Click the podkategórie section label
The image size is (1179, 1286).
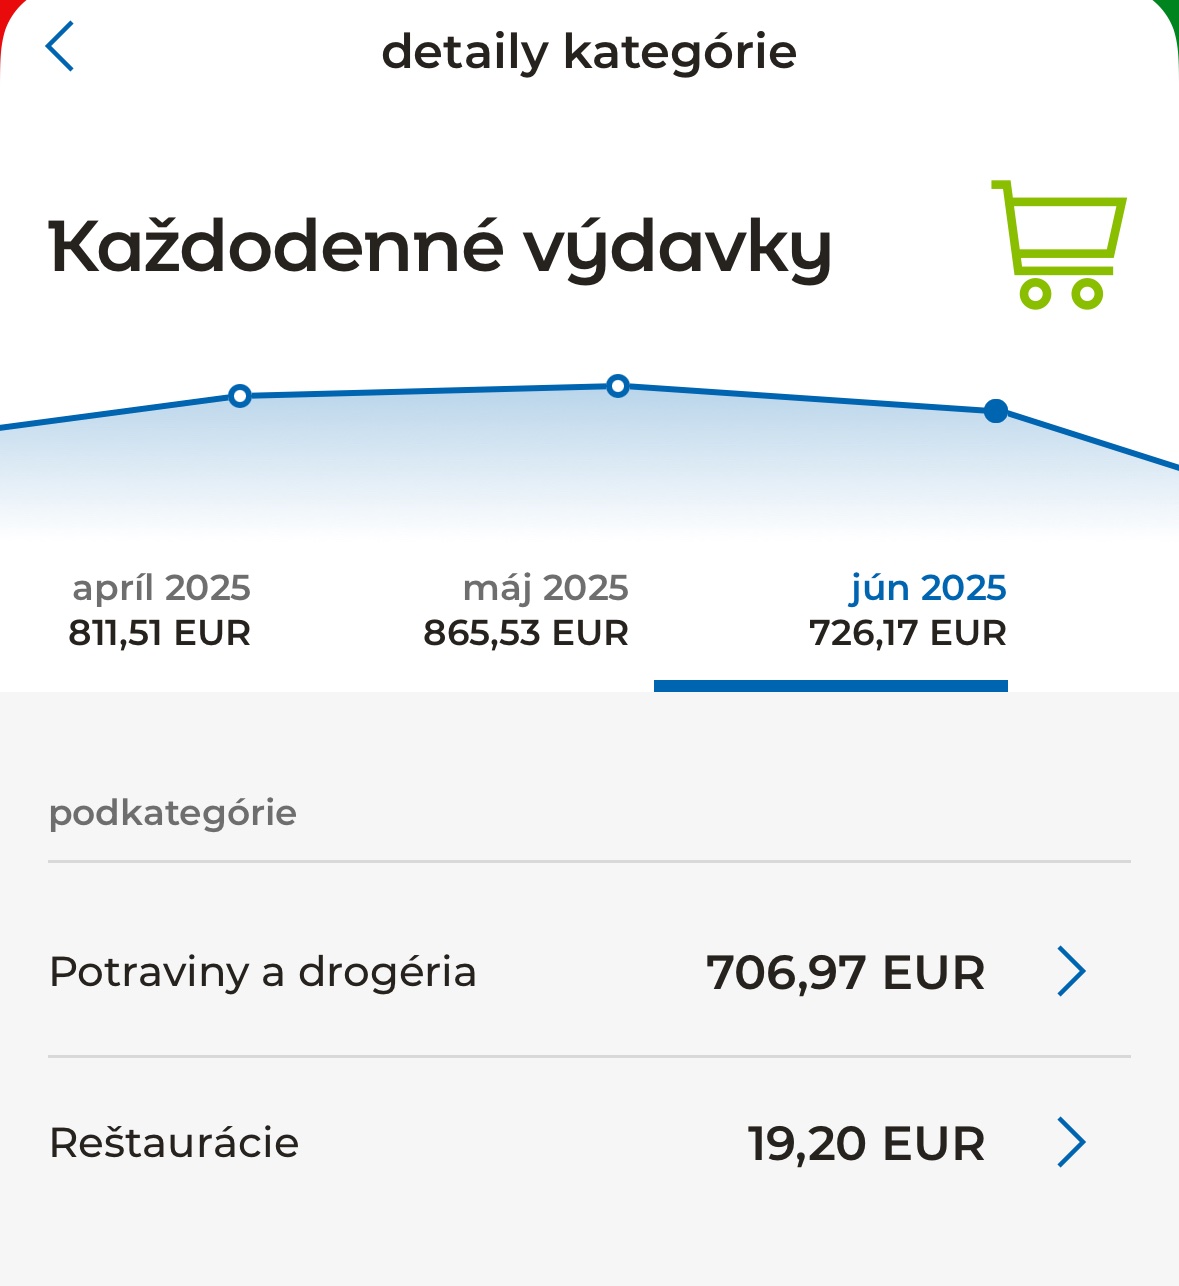(173, 813)
